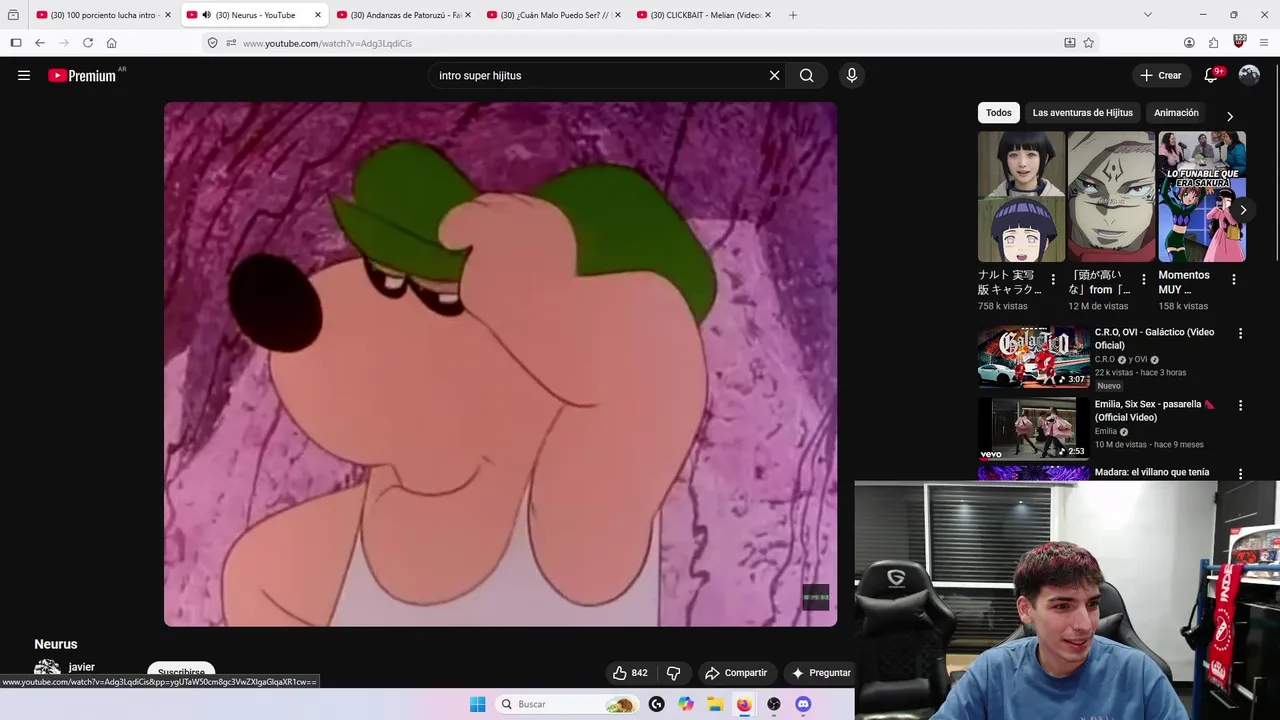
Task: Launch Logitech G HUB from taskbar
Action: click(x=656, y=704)
